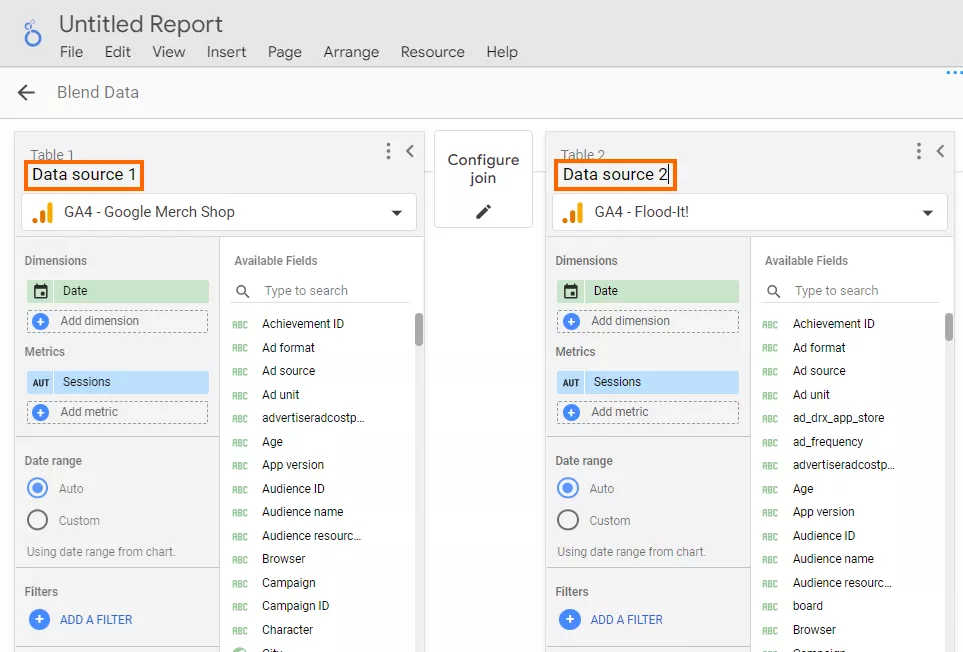Screen dimensions: 963x652
Task: Click ADD A FILTER in Table 2
Action: 626,620
